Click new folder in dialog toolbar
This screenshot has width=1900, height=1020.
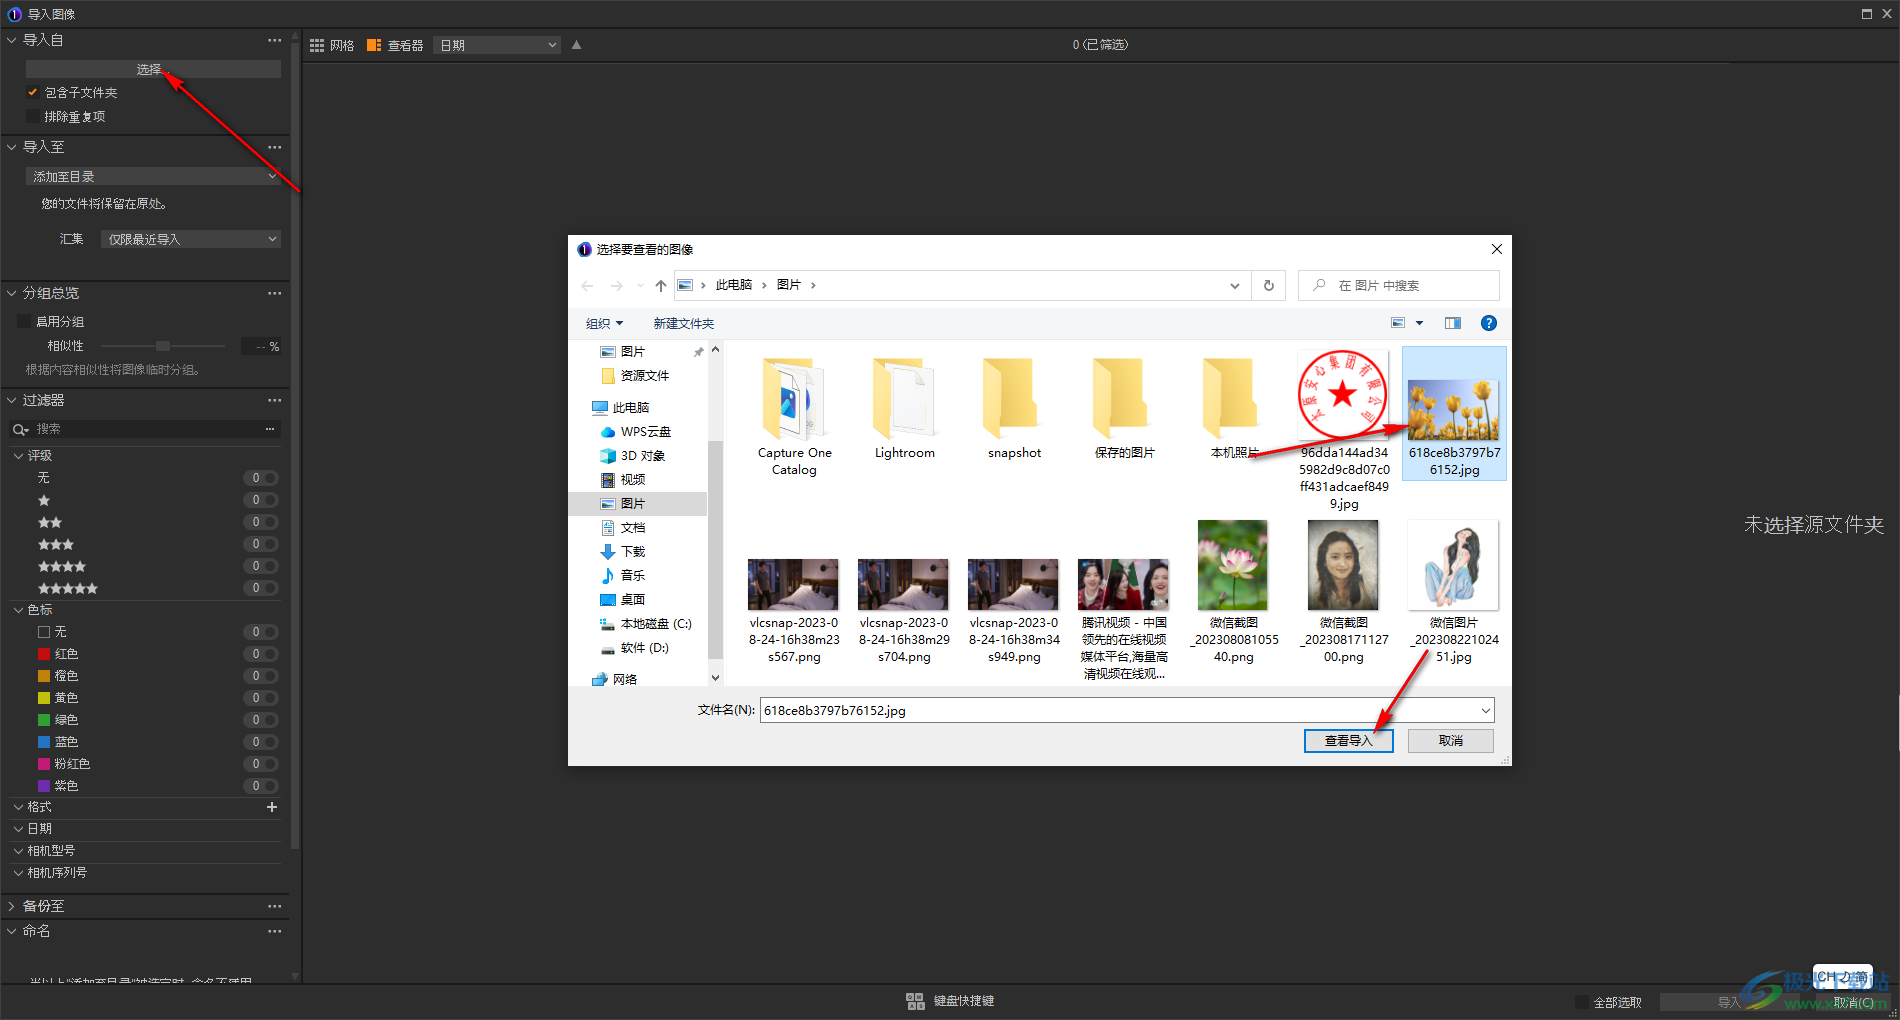pyautogui.click(x=683, y=323)
